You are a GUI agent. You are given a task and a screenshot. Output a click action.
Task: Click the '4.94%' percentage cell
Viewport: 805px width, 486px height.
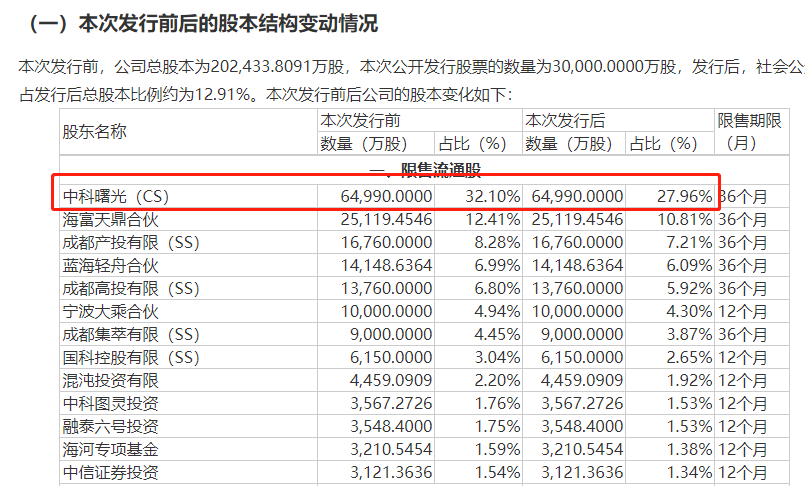pyautogui.click(x=497, y=312)
